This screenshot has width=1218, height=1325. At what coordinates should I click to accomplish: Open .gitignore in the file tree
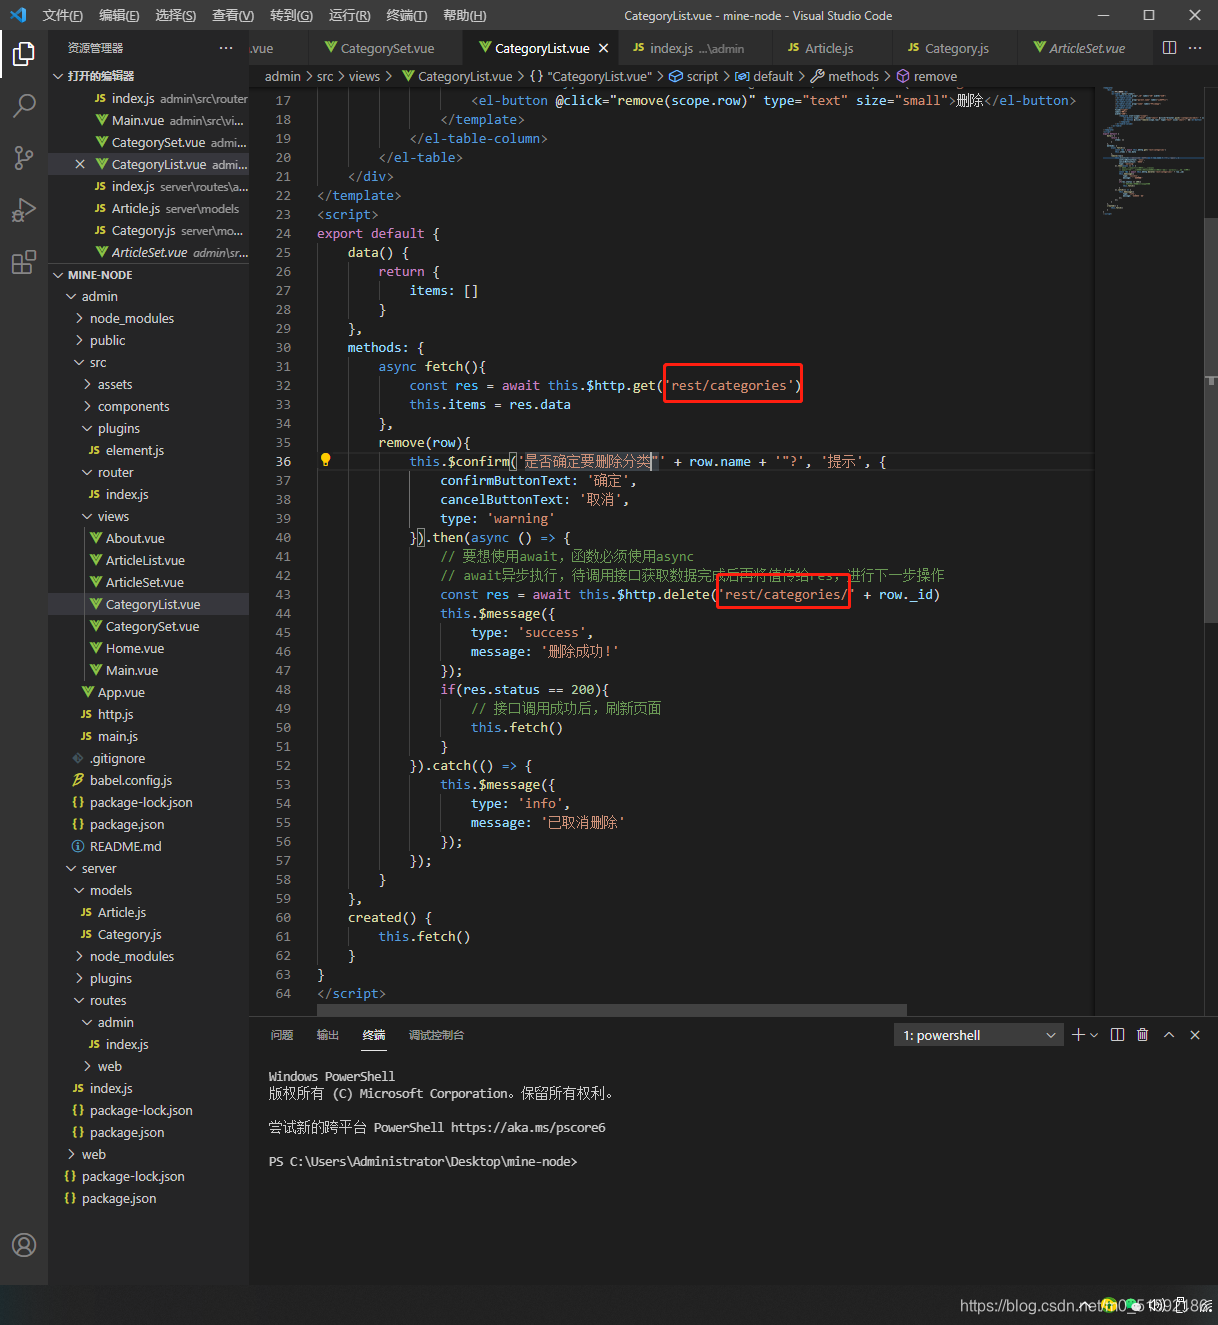pyautogui.click(x=148, y=758)
